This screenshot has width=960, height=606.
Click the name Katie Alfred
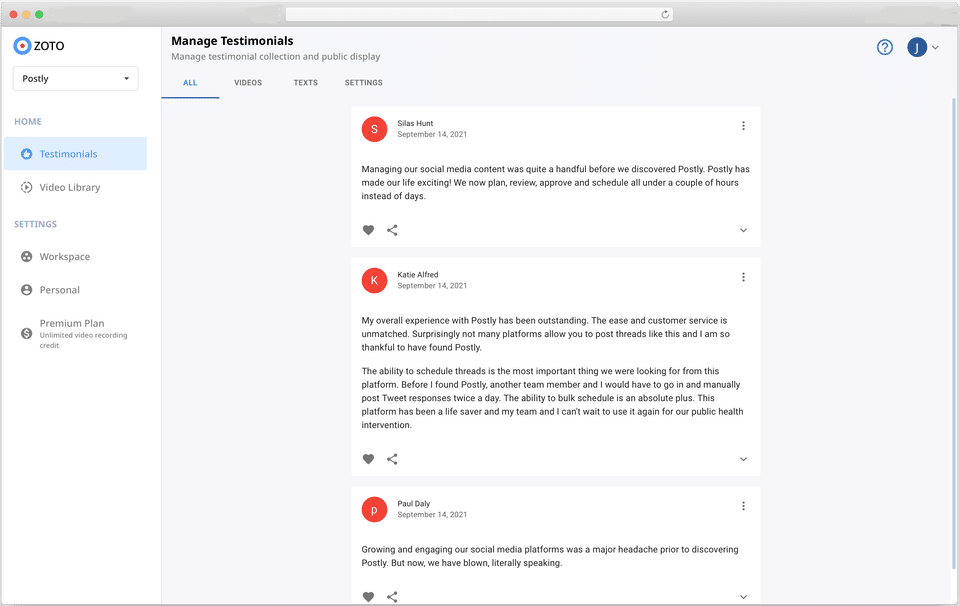[x=418, y=274]
